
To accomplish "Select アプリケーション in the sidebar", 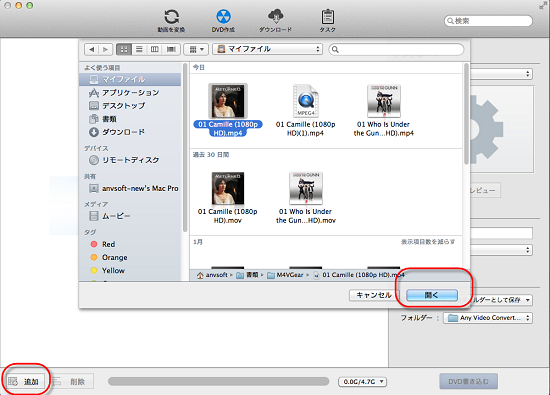I will pyautogui.click(x=130, y=93).
